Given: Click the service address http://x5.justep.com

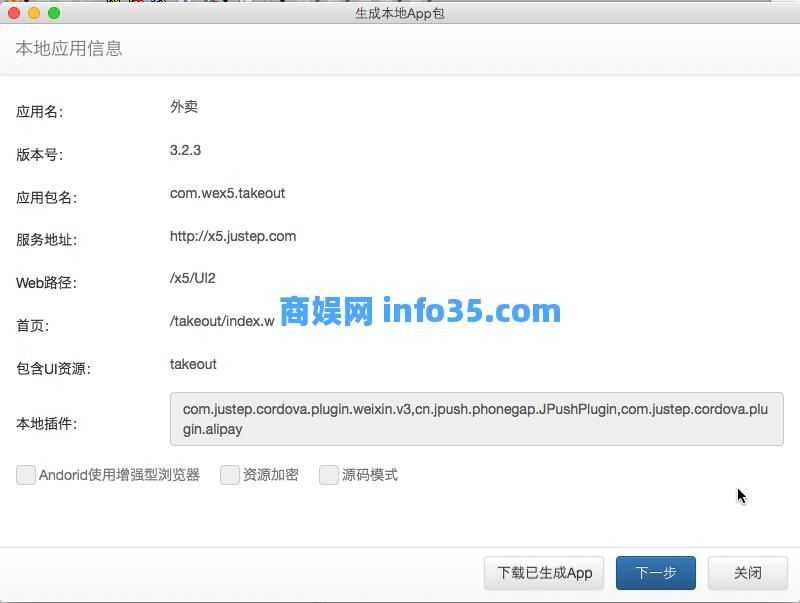Looking at the screenshot, I should tap(233, 236).
